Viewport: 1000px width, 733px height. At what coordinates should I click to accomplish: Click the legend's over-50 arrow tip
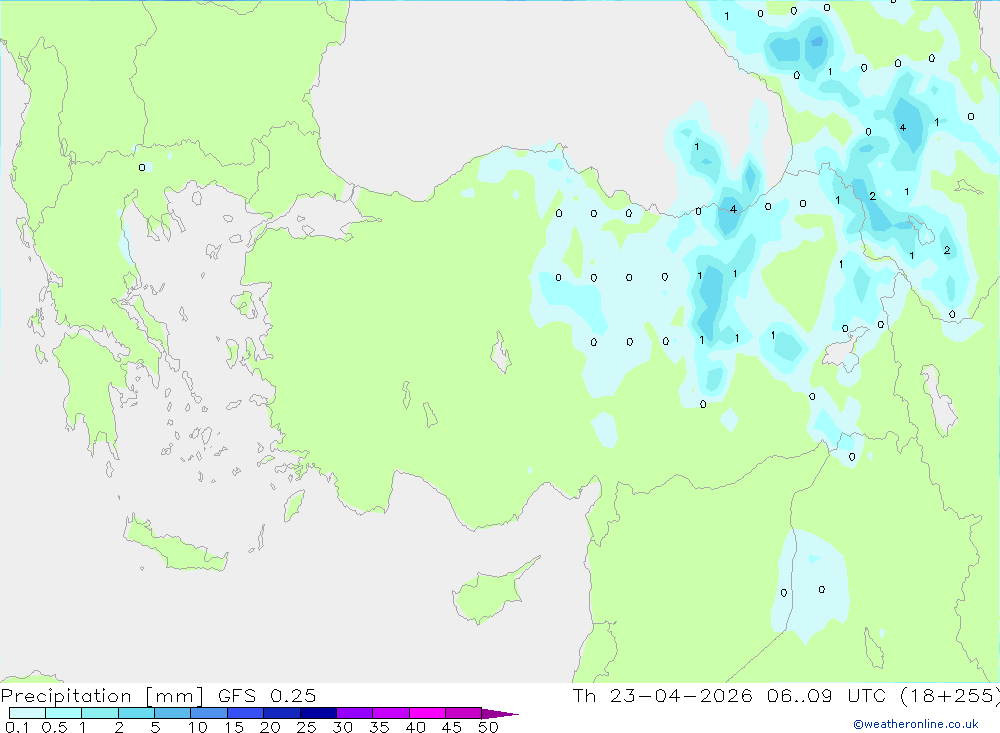pos(501,713)
